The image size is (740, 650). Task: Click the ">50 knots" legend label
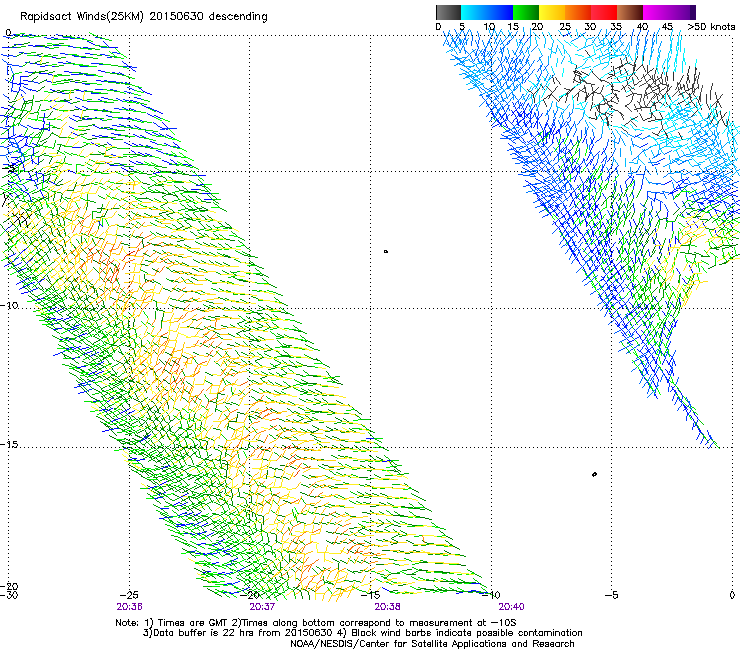click(x=711, y=27)
